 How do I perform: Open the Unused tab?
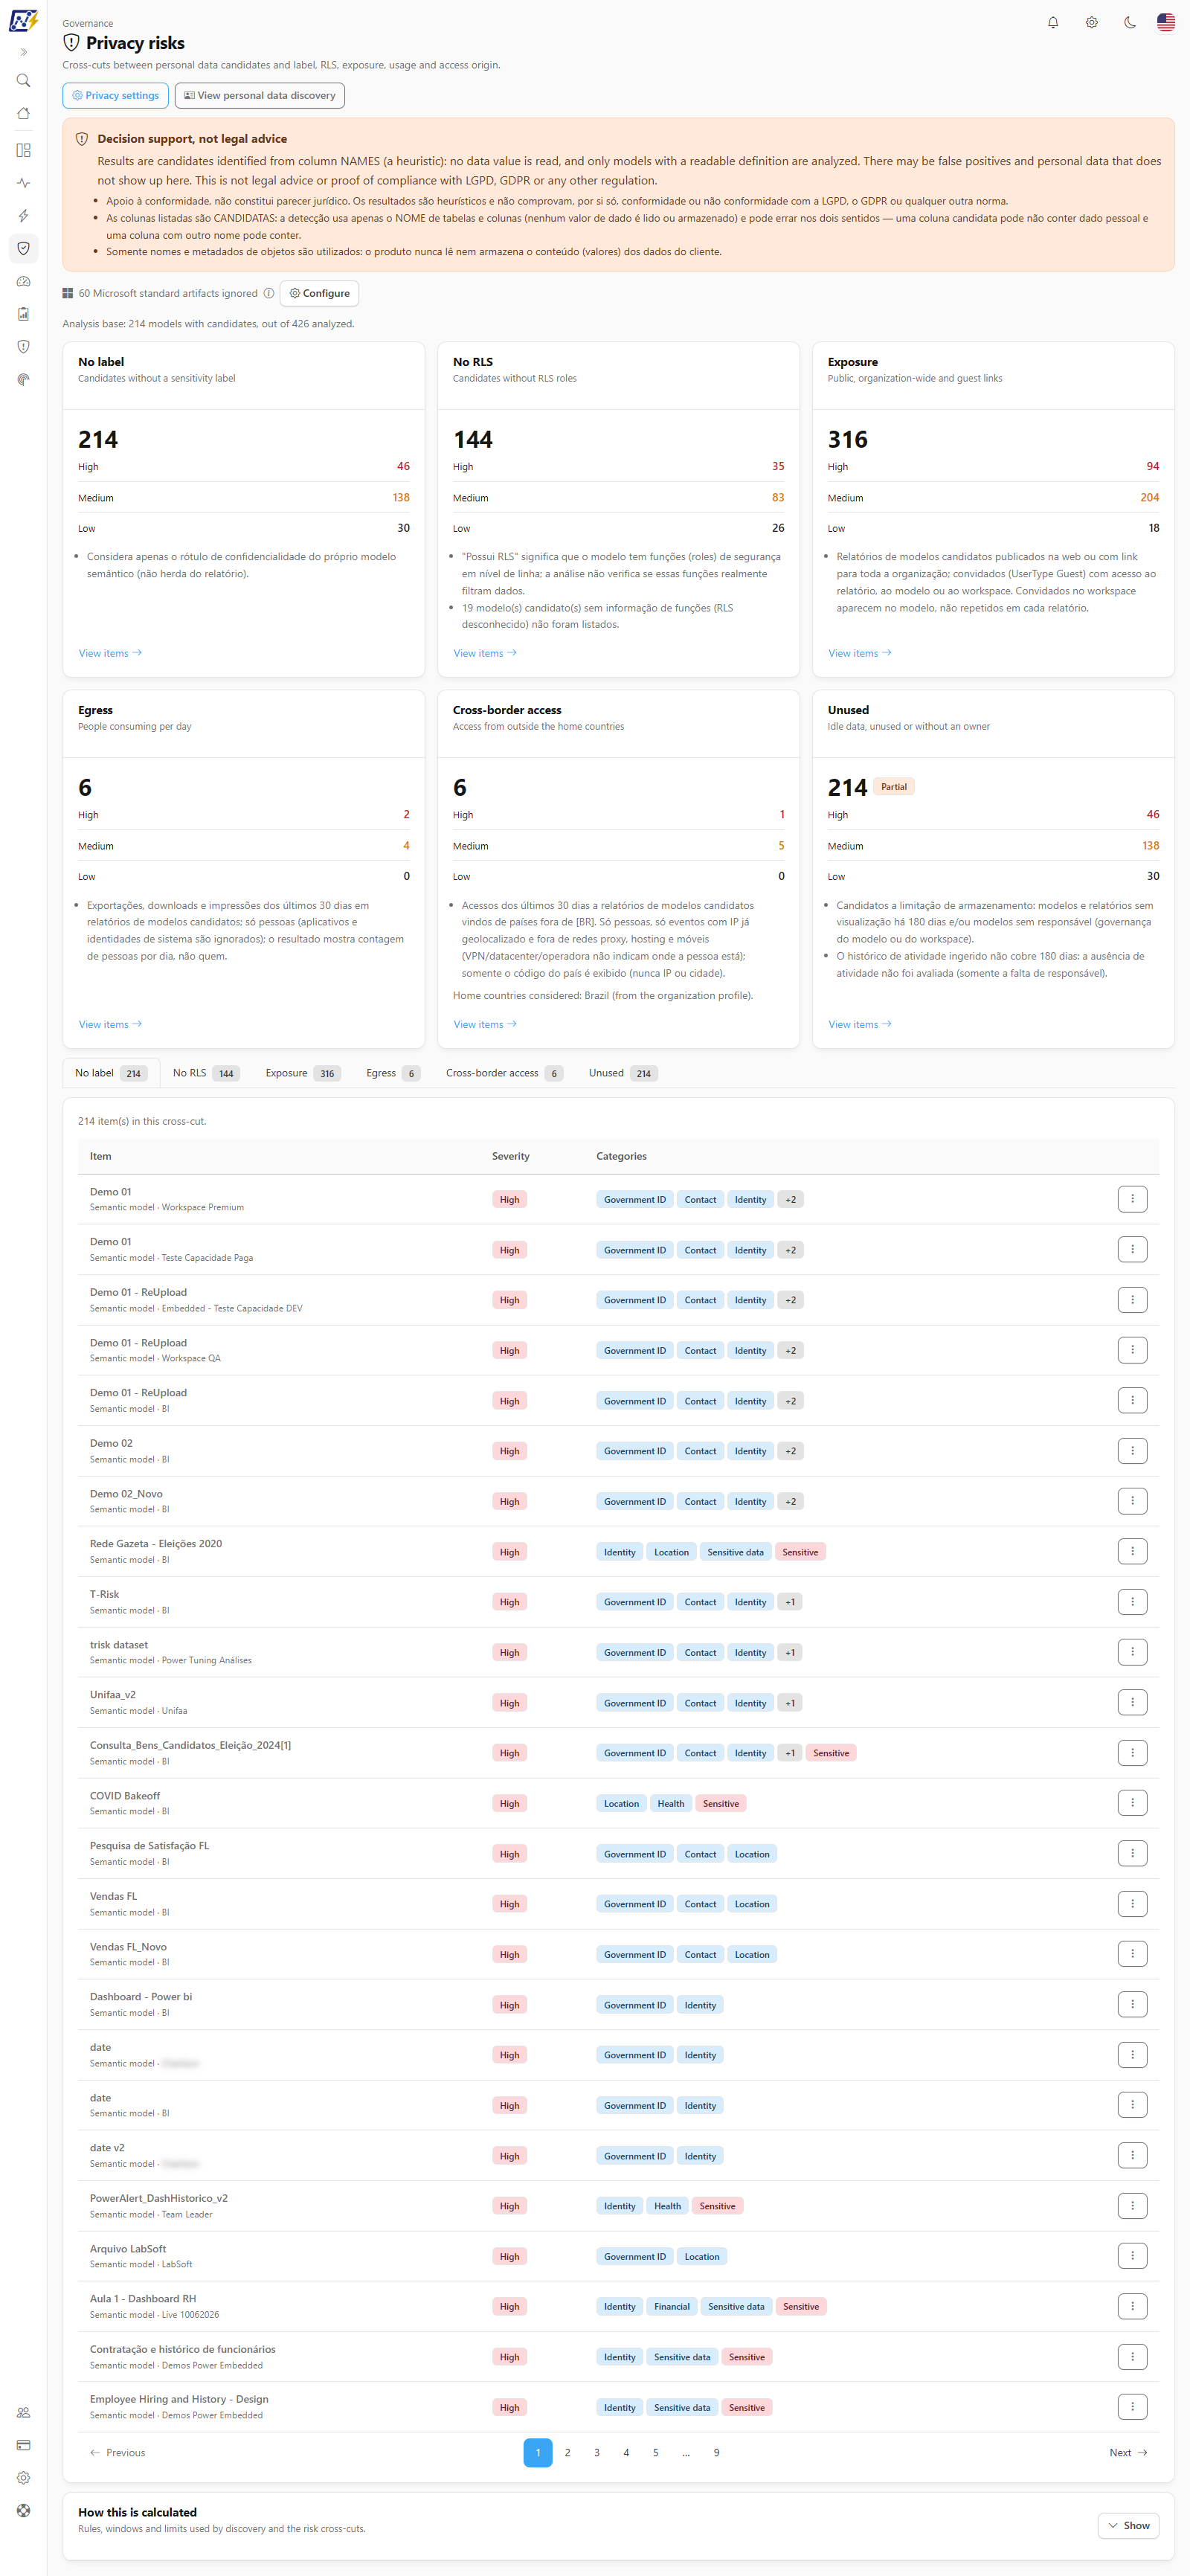622,1073
